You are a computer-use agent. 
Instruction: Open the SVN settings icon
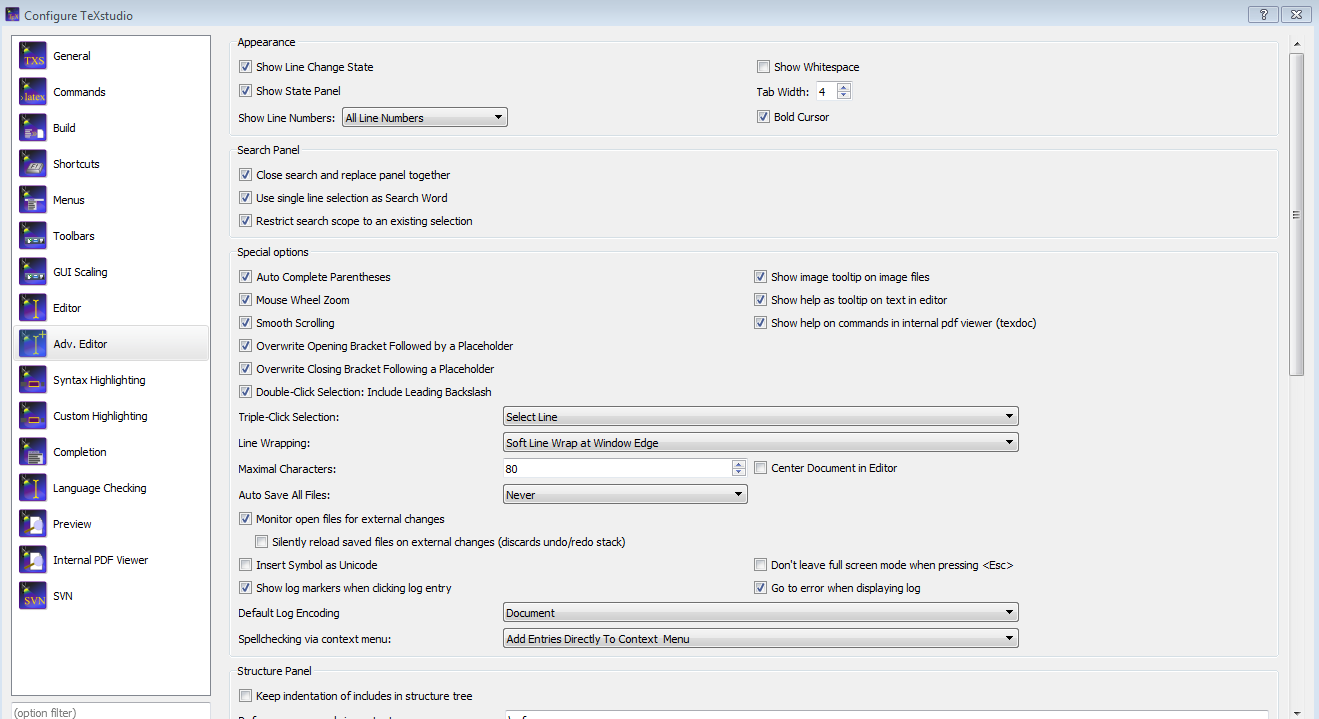tap(33, 596)
